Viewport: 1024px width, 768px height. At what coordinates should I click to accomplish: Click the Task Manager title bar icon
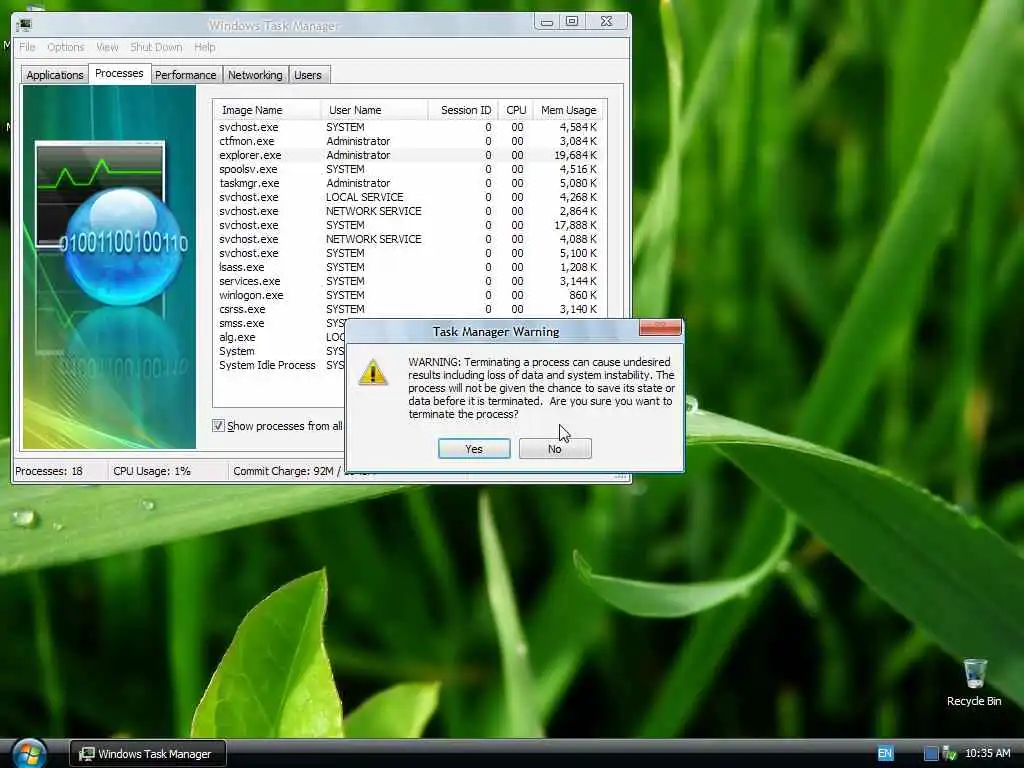pyautogui.click(x=24, y=25)
